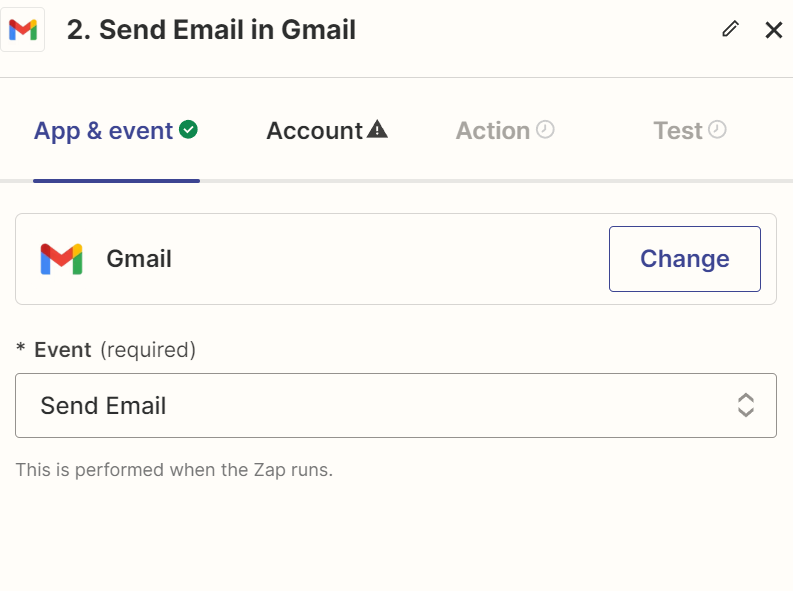Screen dimensions: 793x591
Task: Click the 'This is performed when the Zap runs' text
Action: [174, 469]
